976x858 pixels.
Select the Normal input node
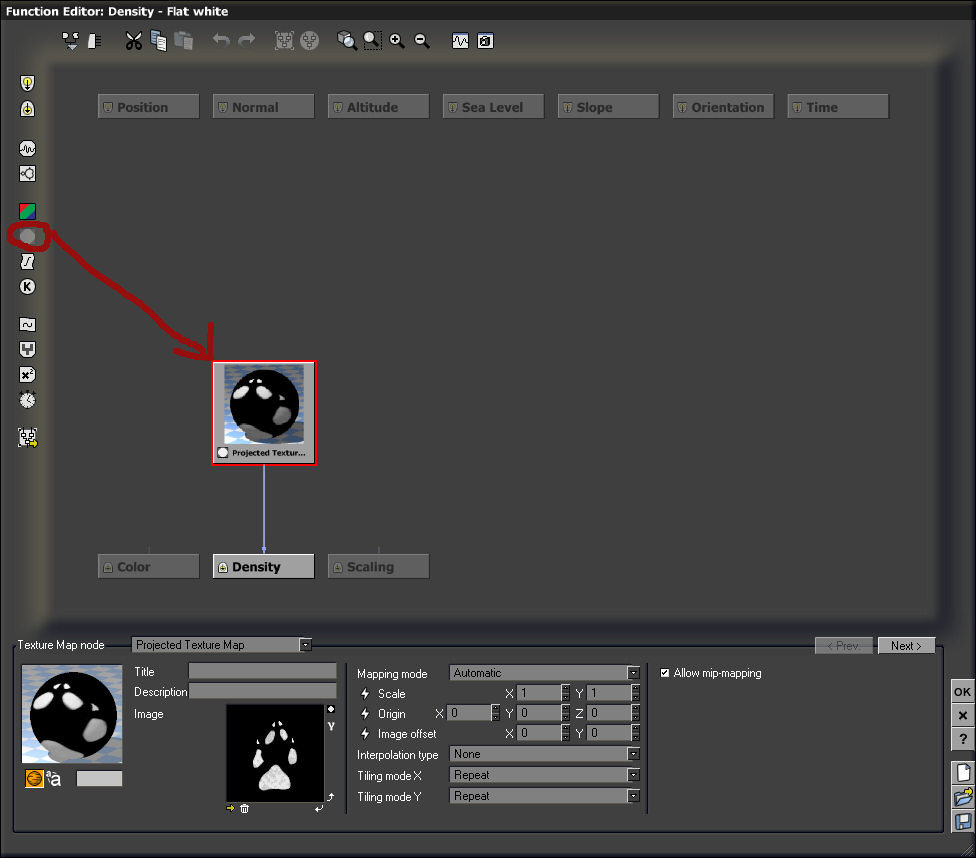pyautogui.click(x=263, y=106)
